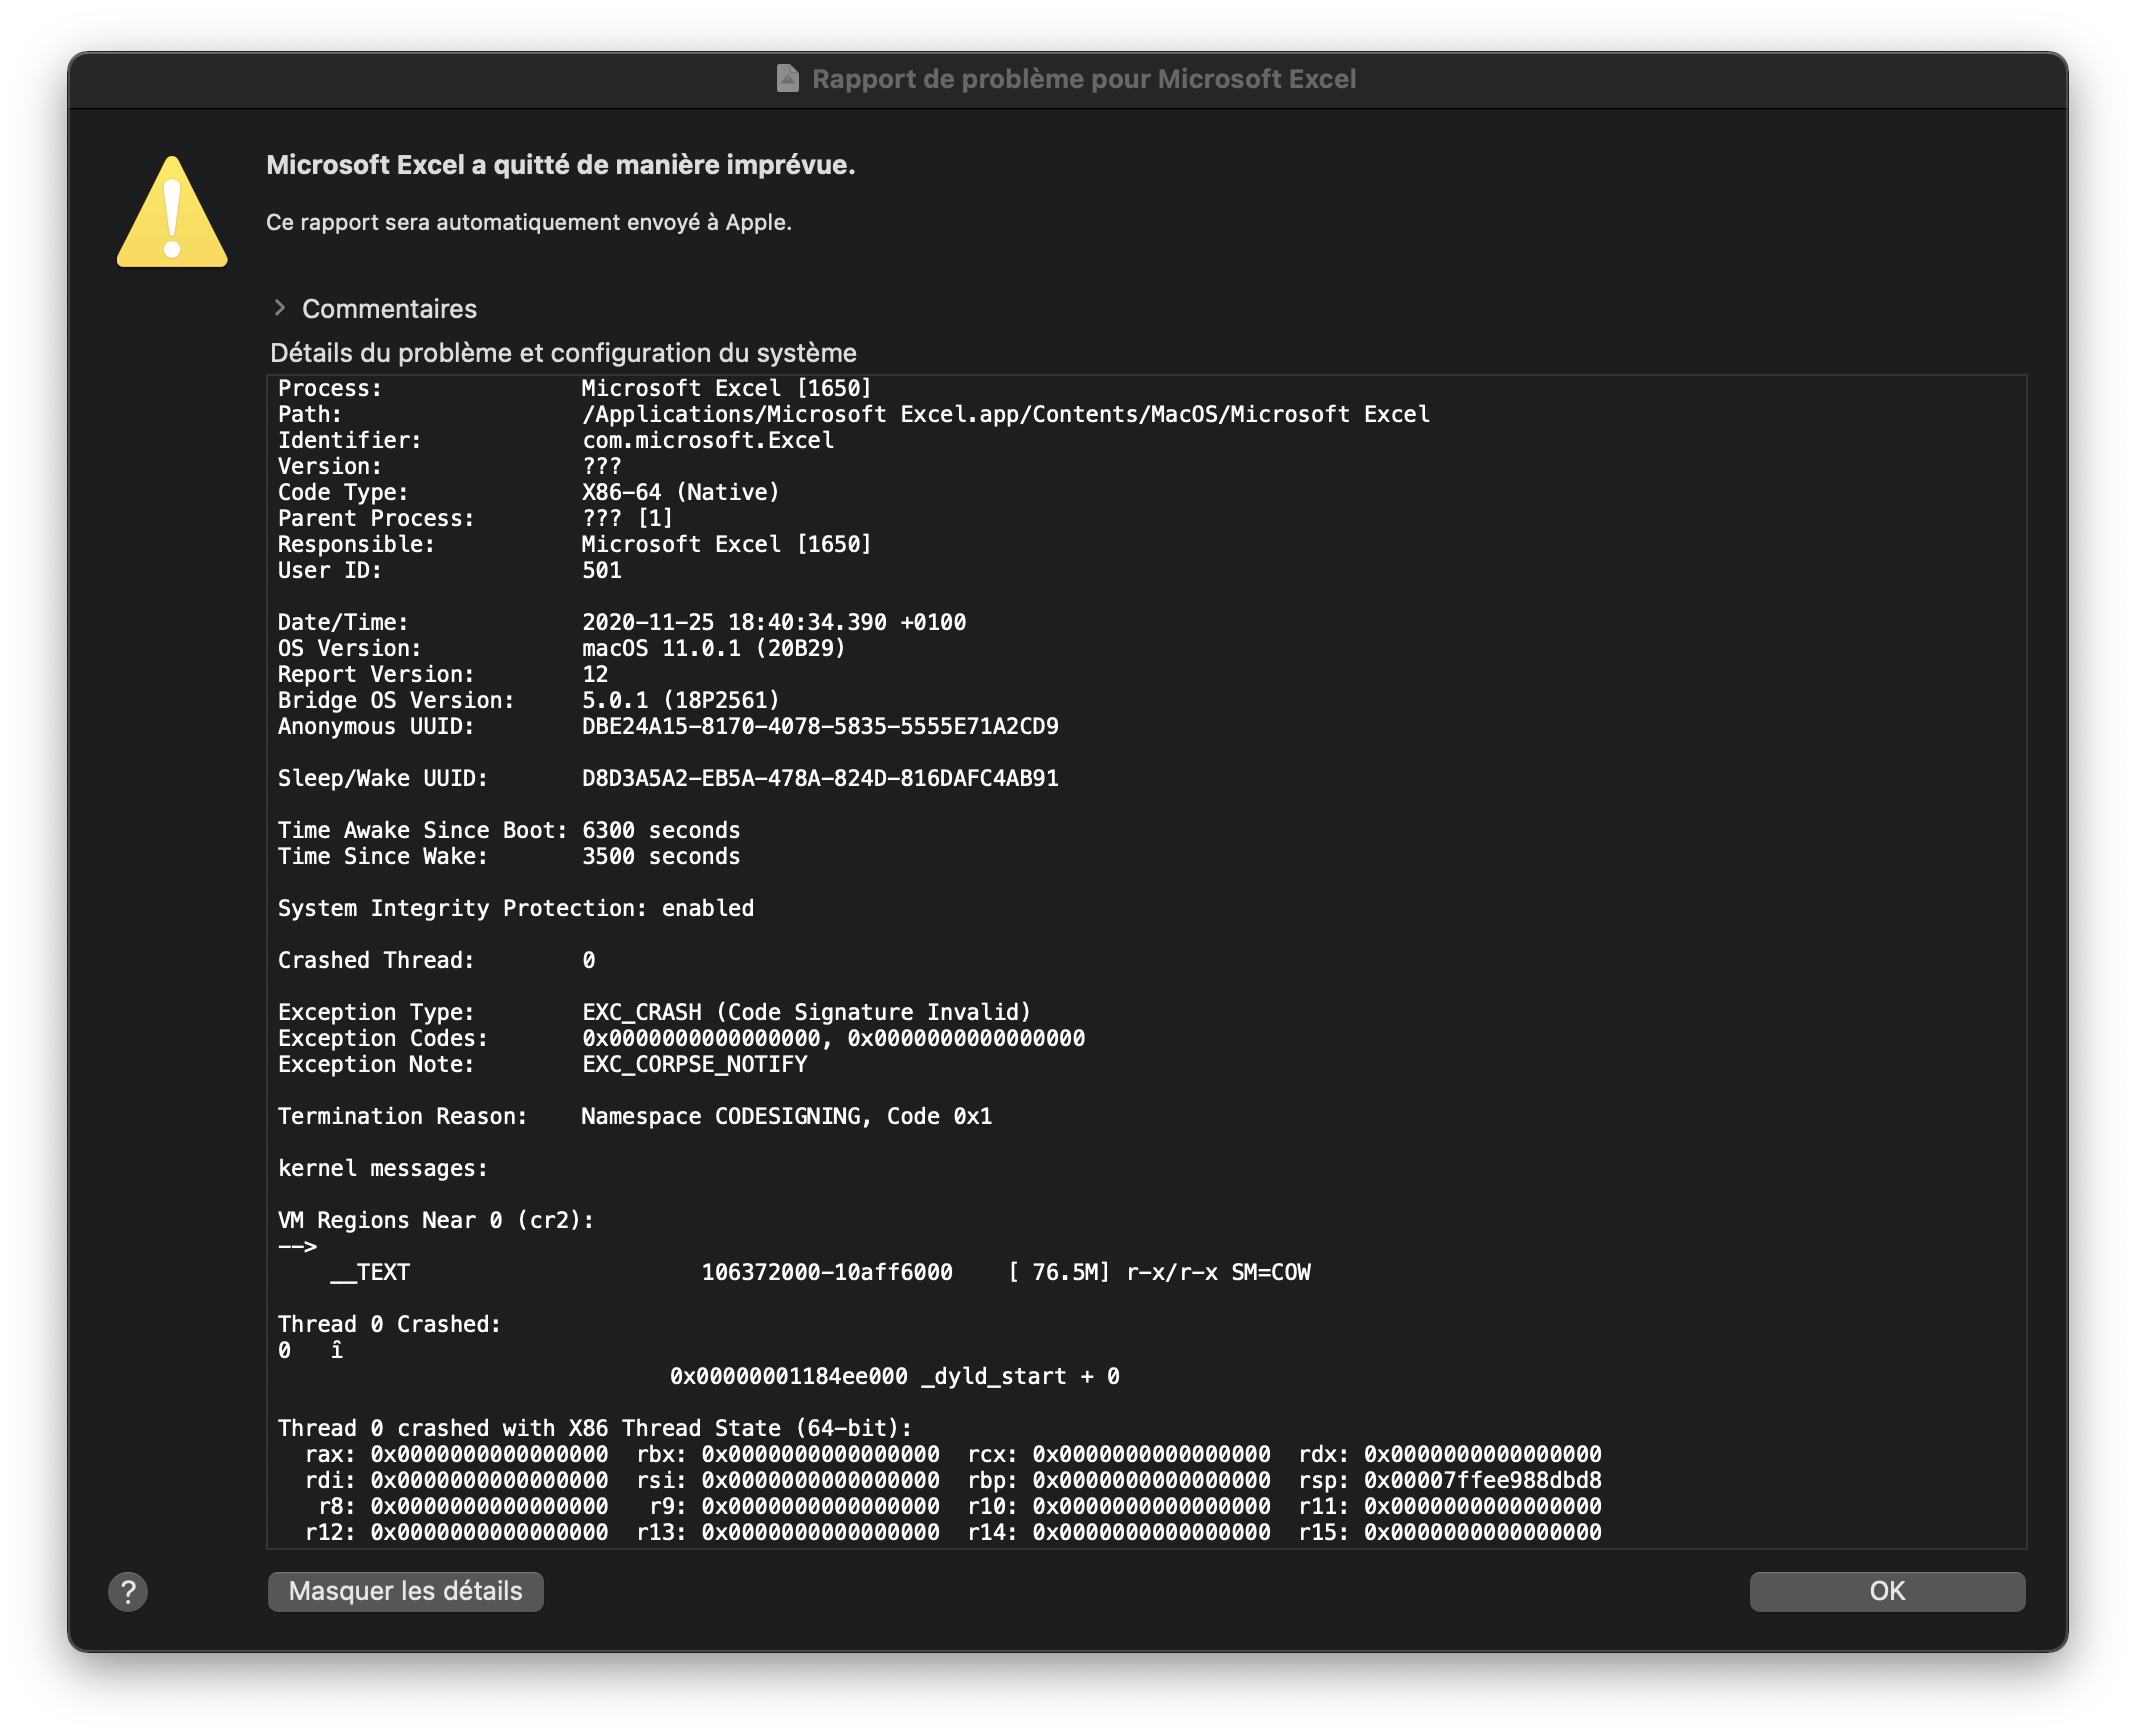Expand the Commentaires disclosure chevron
Image resolution: width=2136 pixels, height=1736 pixels.
[280, 308]
